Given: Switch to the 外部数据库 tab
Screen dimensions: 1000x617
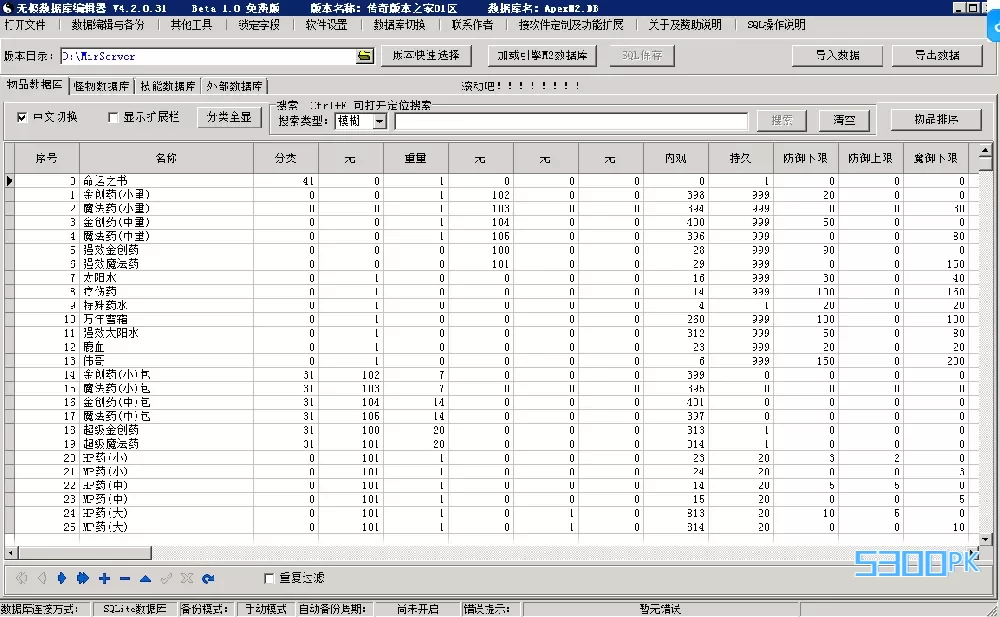Looking at the screenshot, I should pyautogui.click(x=234, y=86).
